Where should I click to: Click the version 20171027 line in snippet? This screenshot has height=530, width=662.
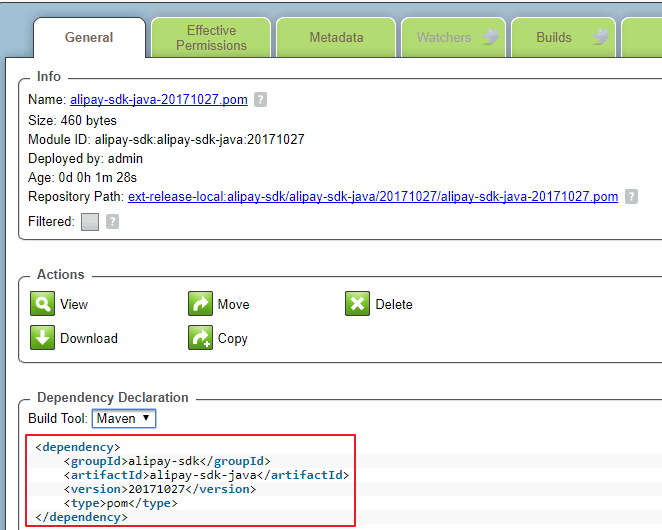click(x=160, y=489)
